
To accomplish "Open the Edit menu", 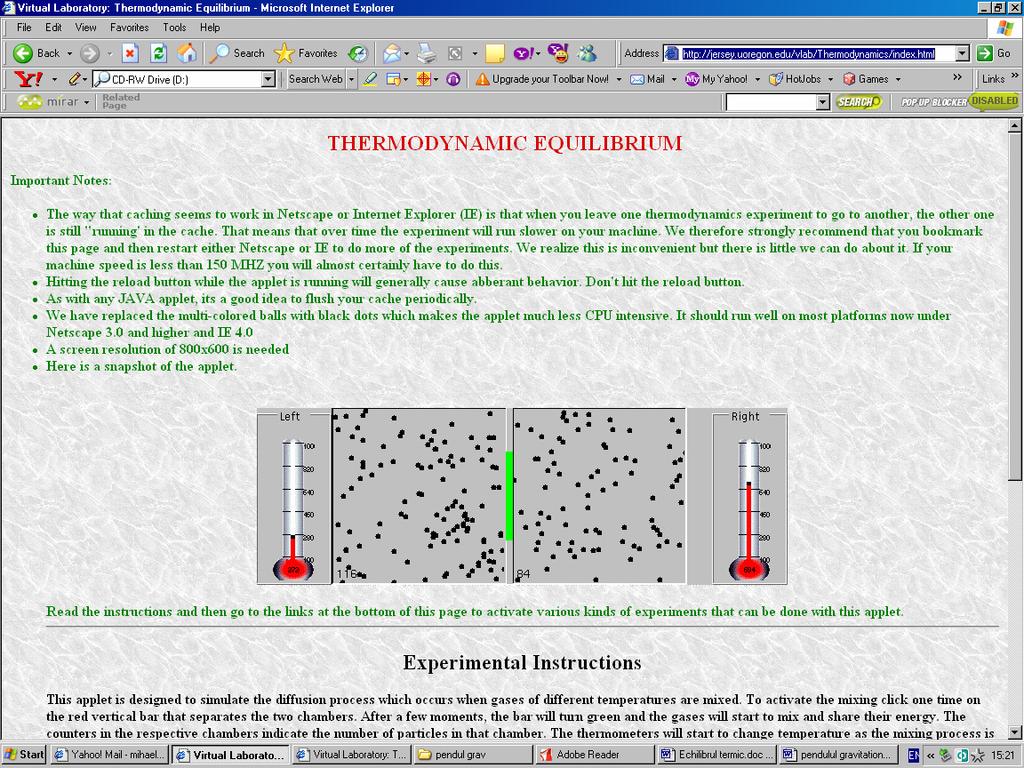I will [54, 27].
